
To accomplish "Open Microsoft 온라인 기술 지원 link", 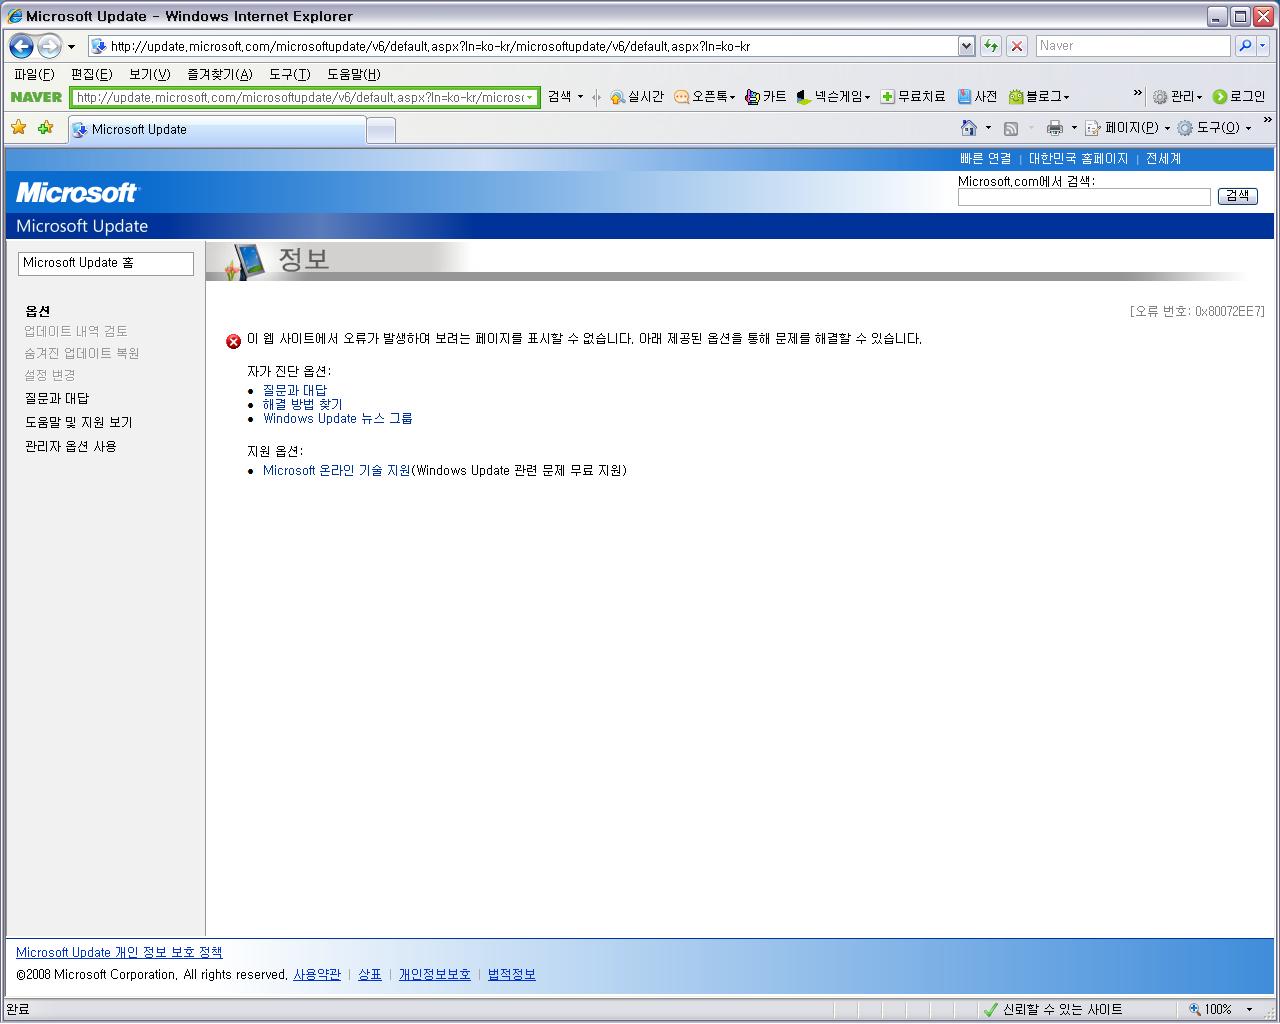I will (337, 470).
